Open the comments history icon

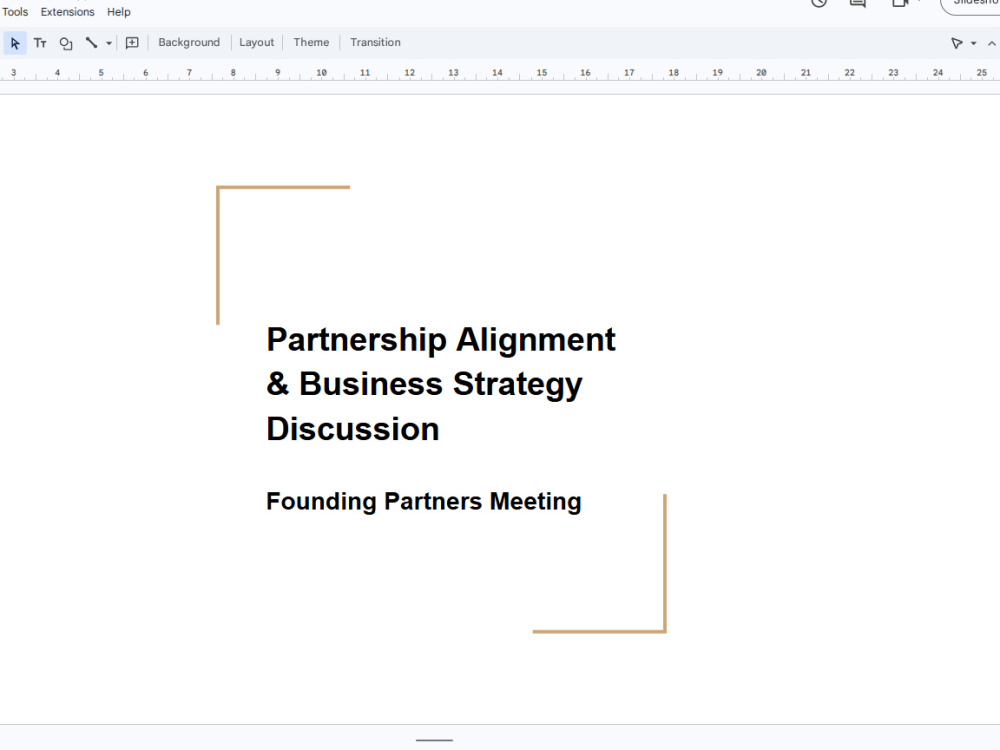click(x=858, y=3)
